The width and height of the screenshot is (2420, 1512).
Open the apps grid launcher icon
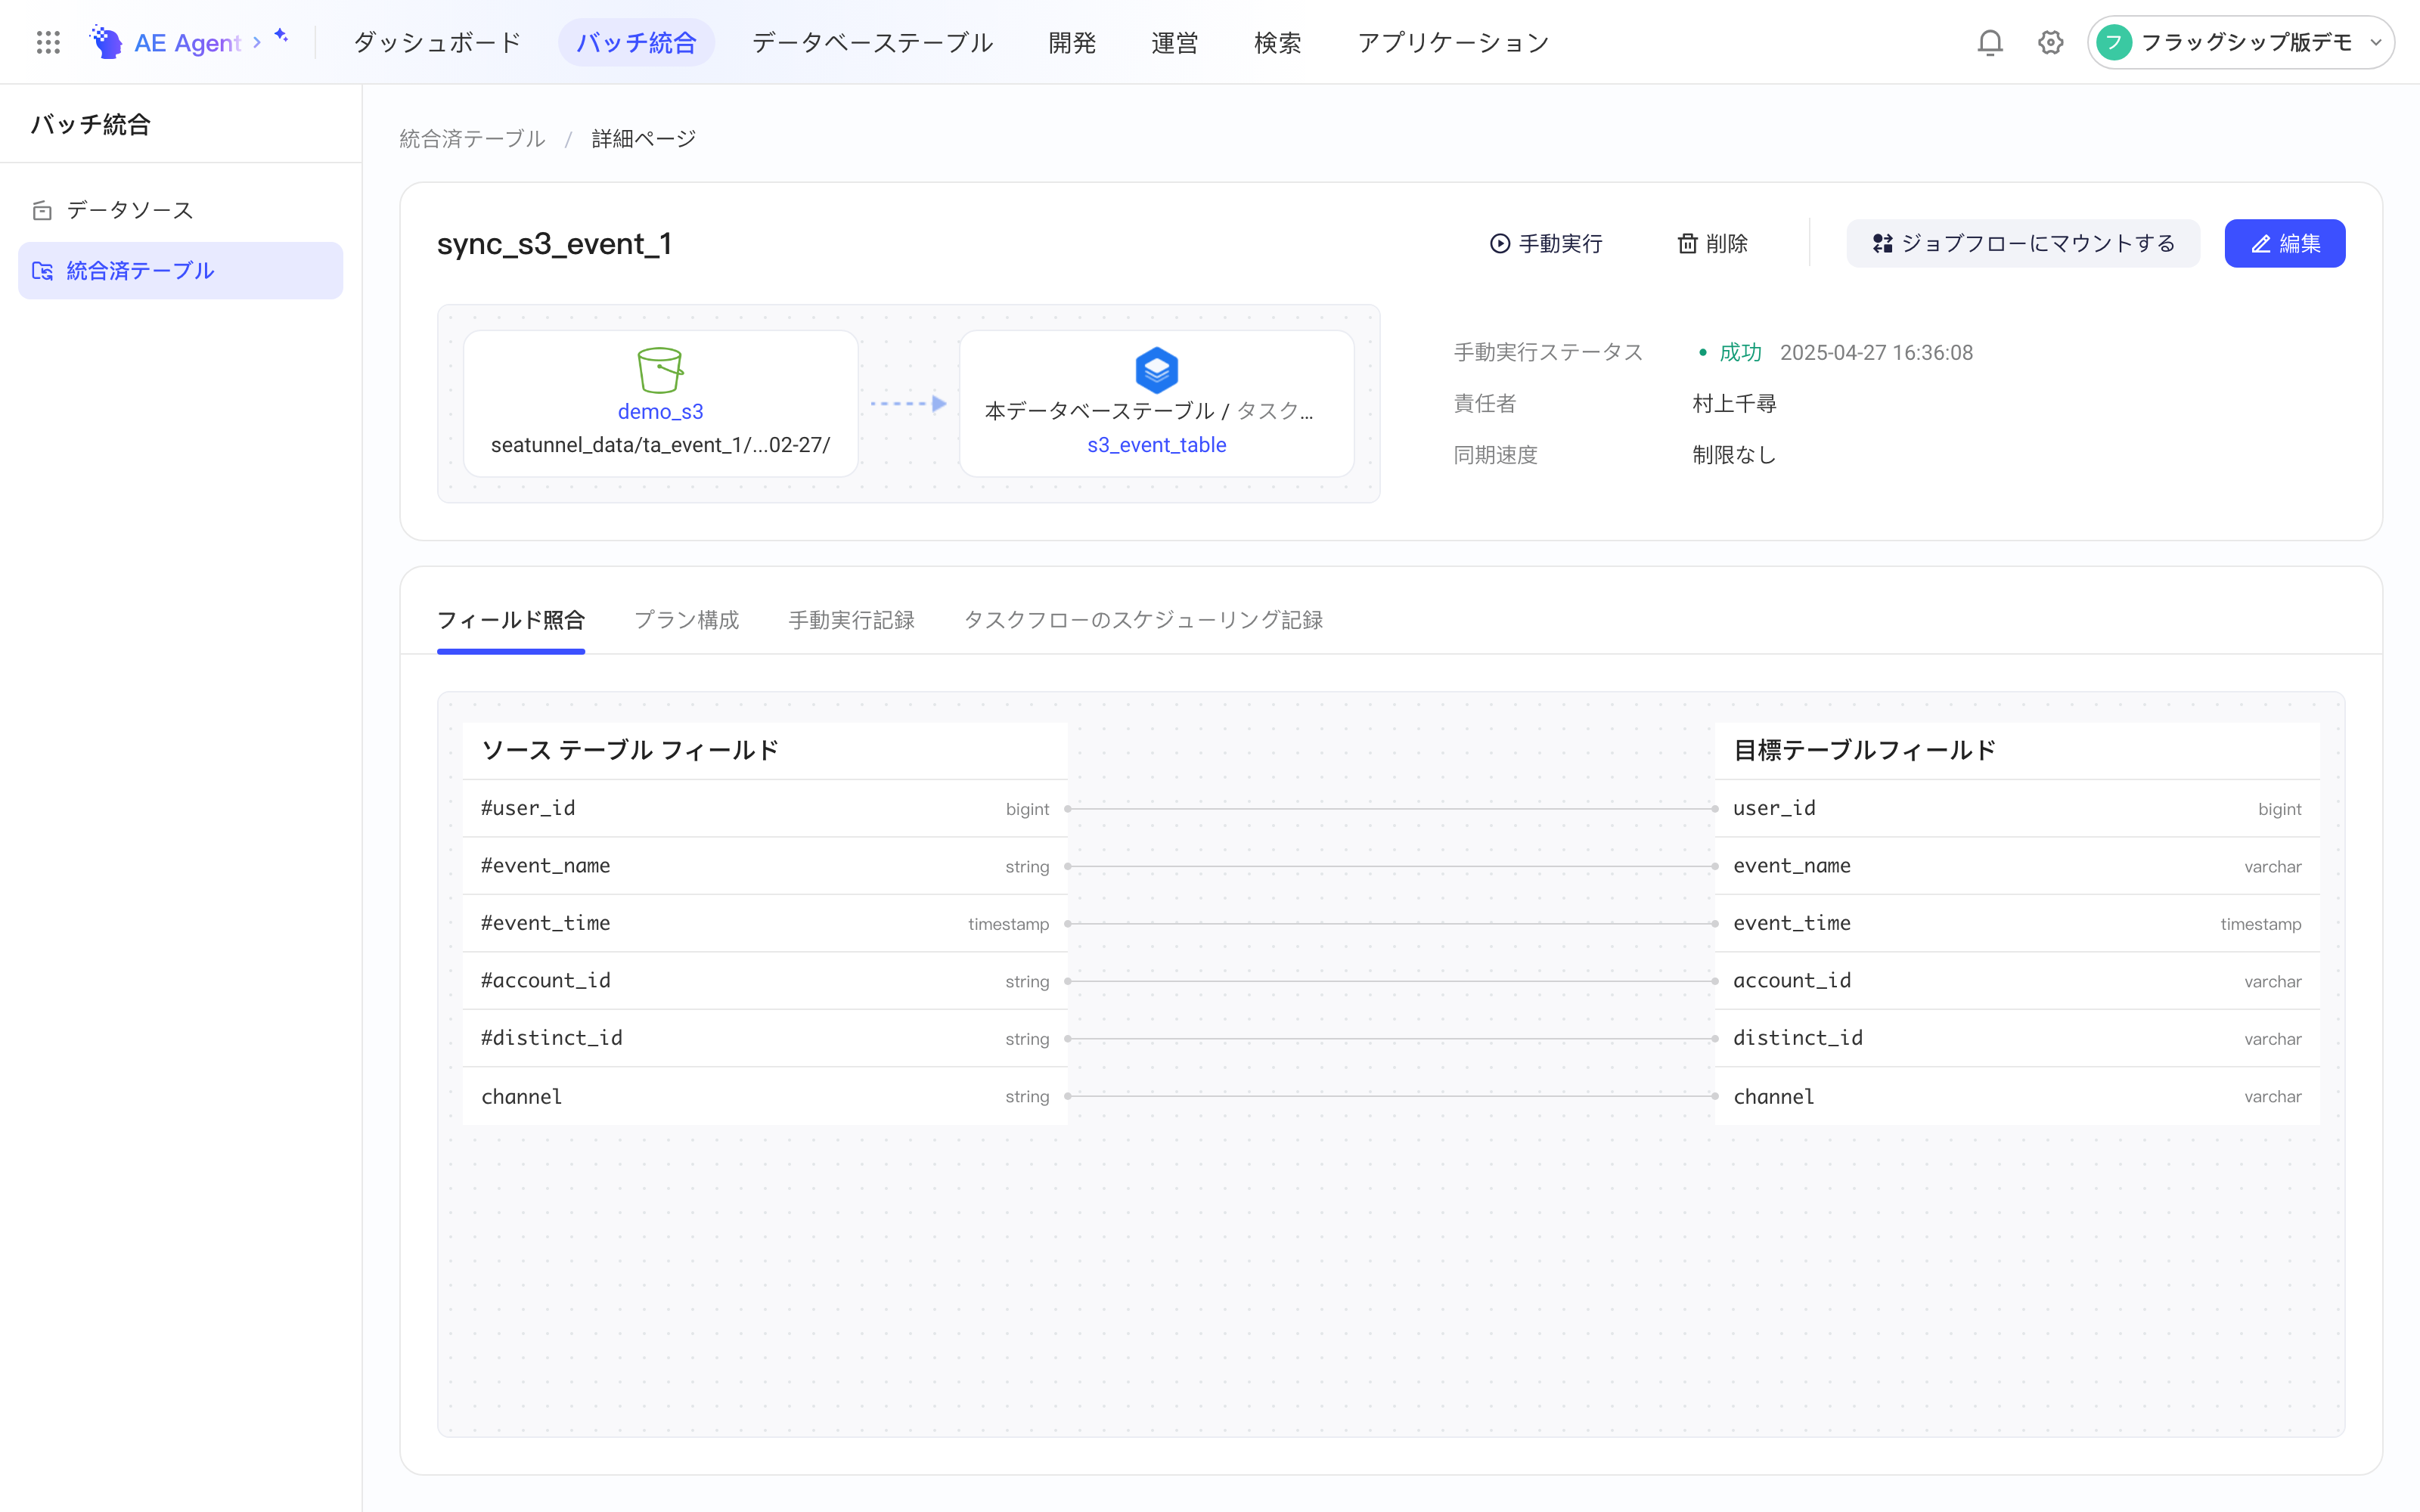pyautogui.click(x=48, y=42)
